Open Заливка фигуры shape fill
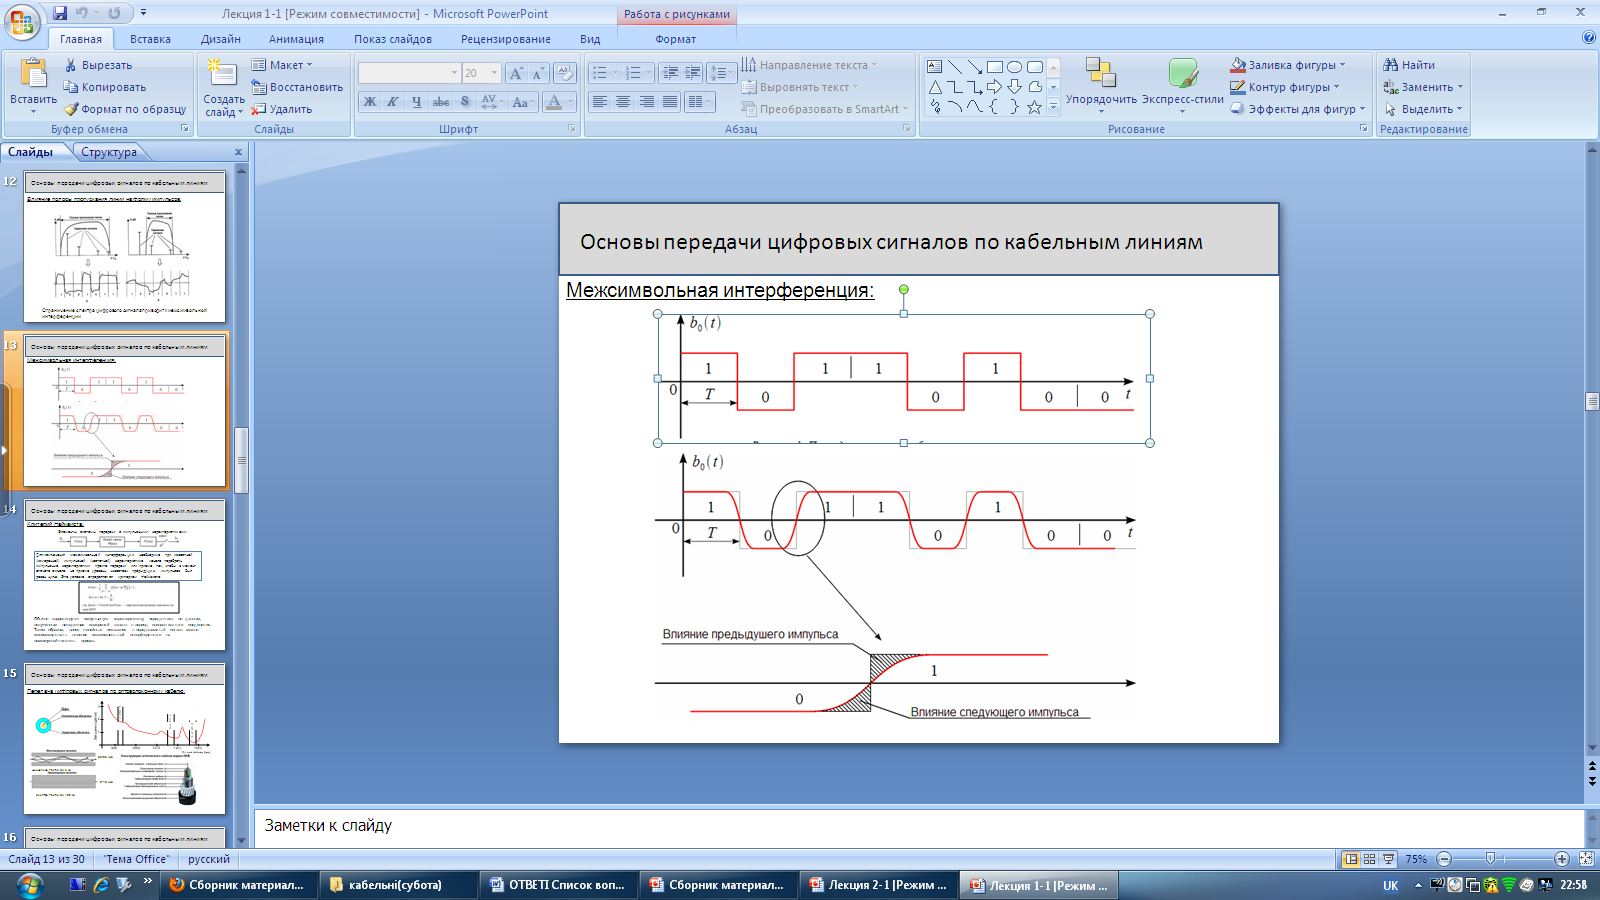Screen dimensions: 1600x900 tap(1288, 65)
